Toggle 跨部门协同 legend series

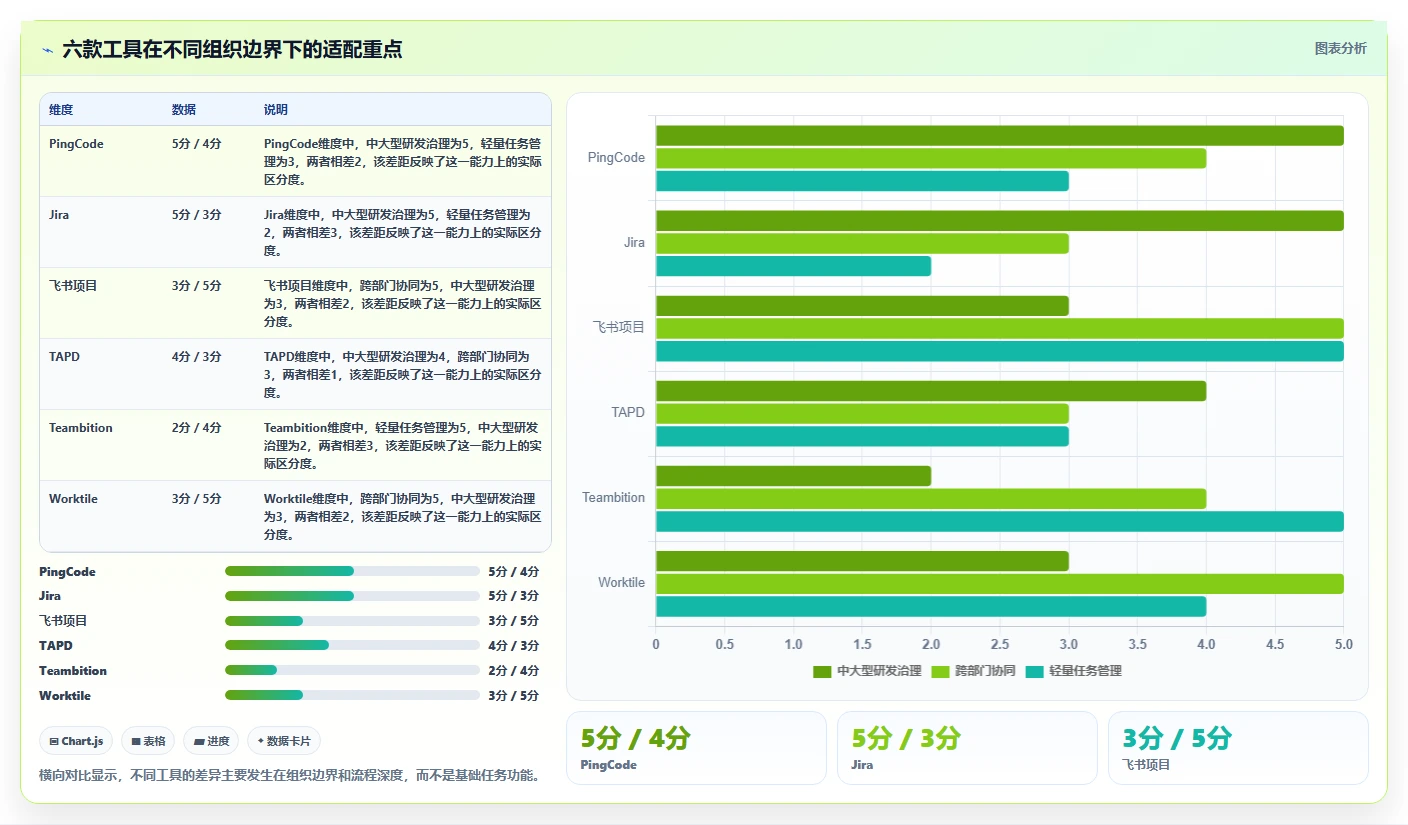click(x=972, y=671)
